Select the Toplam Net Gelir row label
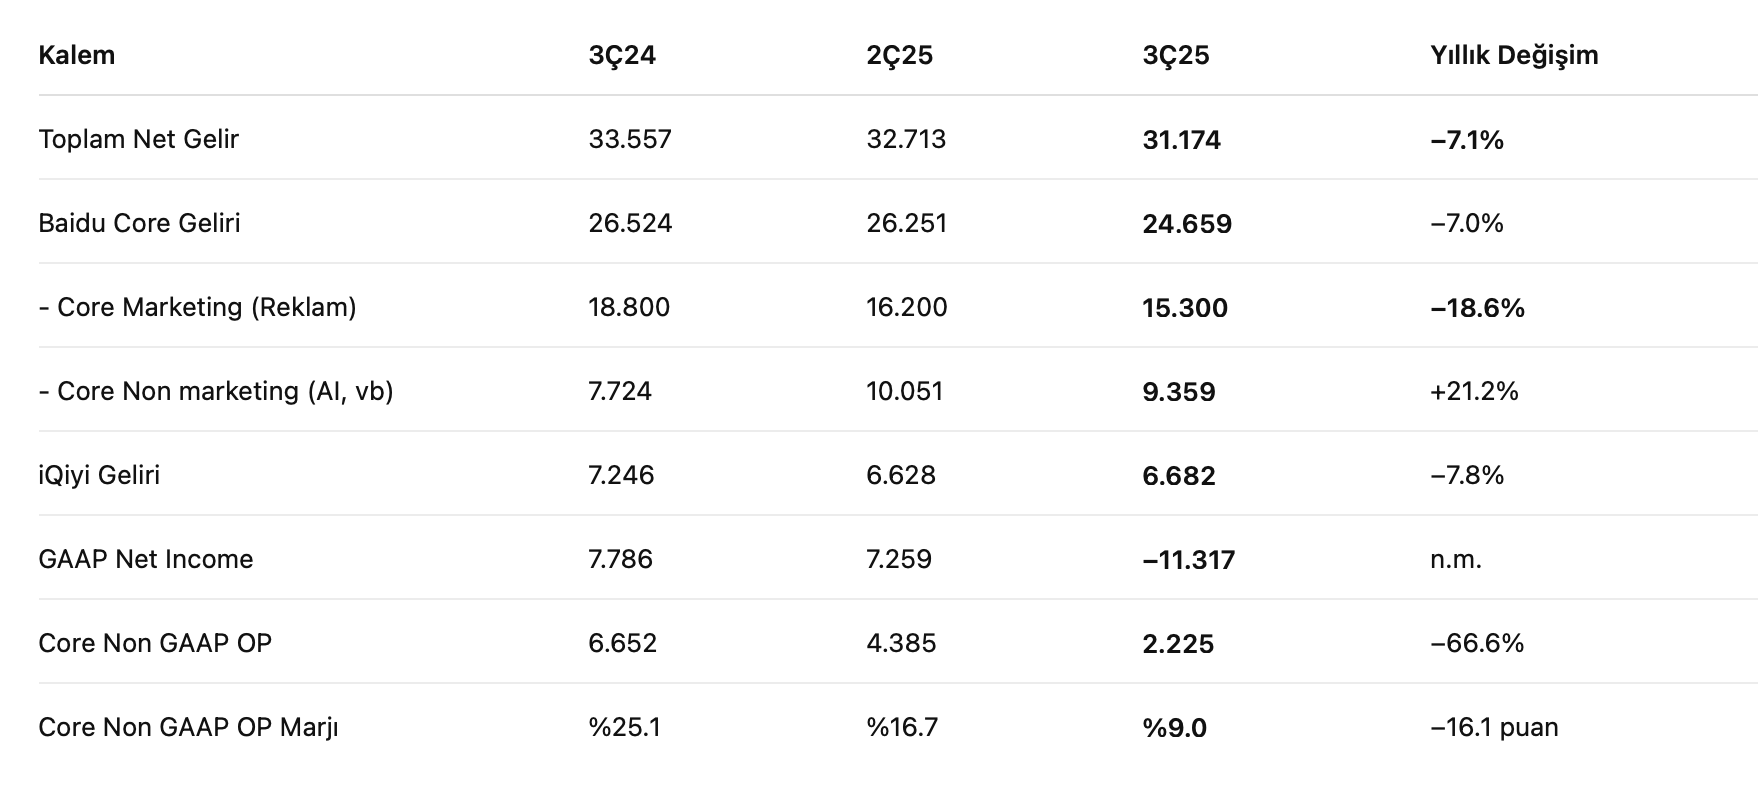 (x=139, y=139)
